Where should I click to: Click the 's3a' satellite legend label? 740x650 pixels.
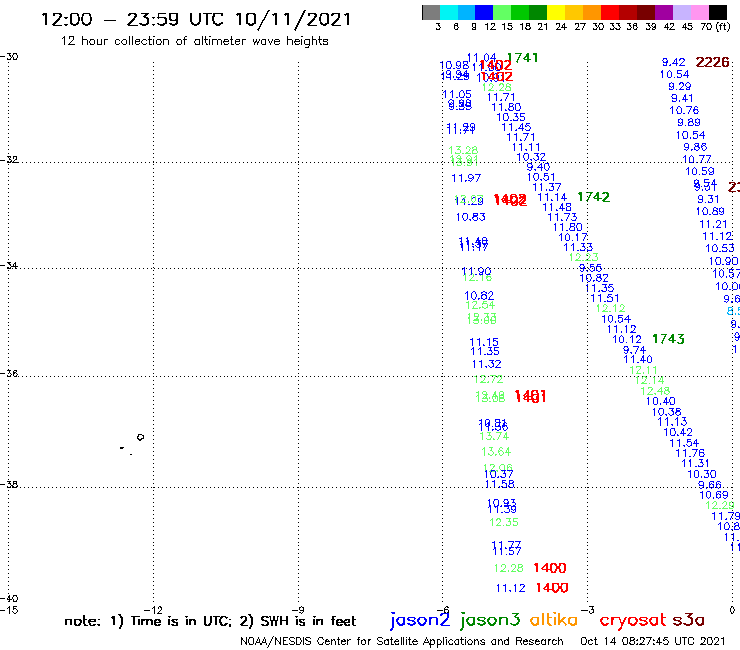pyautogui.click(x=688, y=620)
